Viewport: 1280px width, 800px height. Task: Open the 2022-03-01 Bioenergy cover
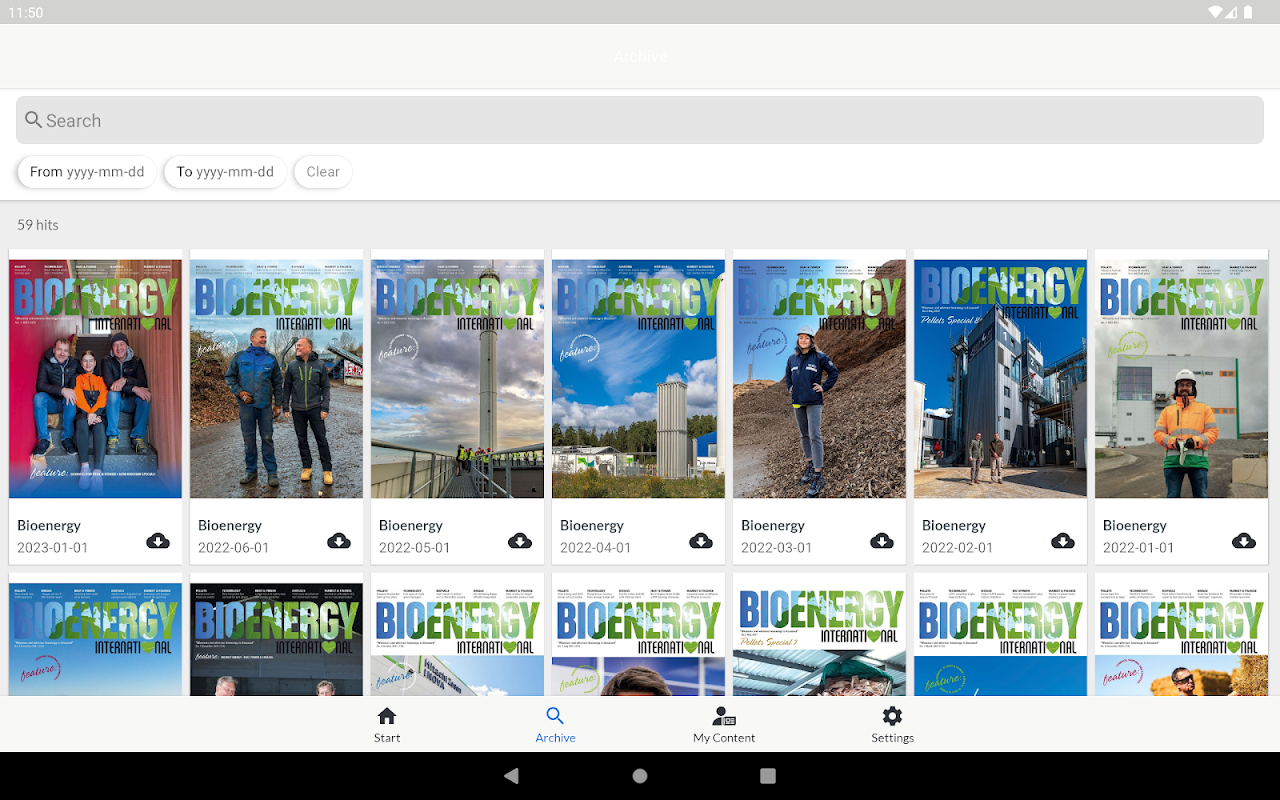pyautogui.click(x=820, y=379)
